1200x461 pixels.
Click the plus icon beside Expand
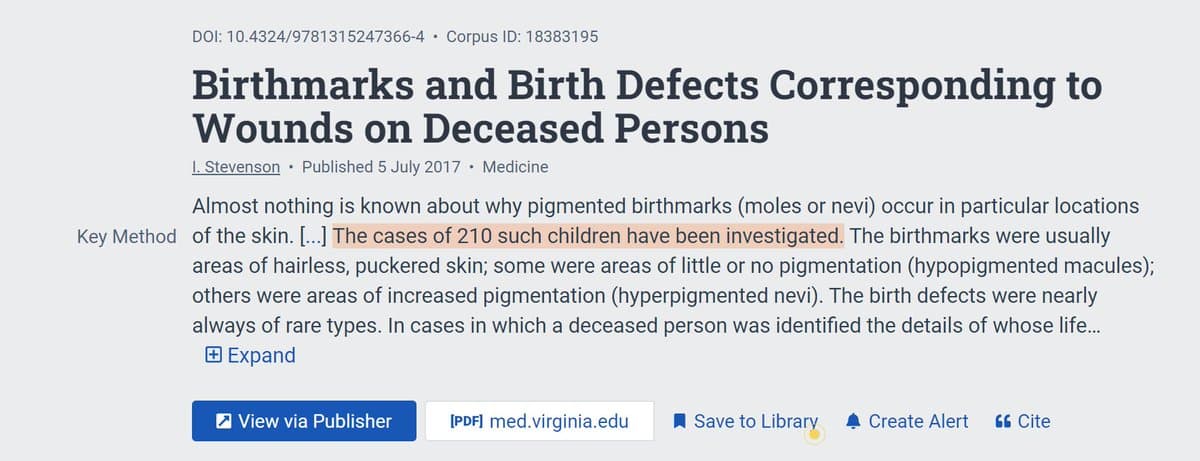click(x=213, y=355)
